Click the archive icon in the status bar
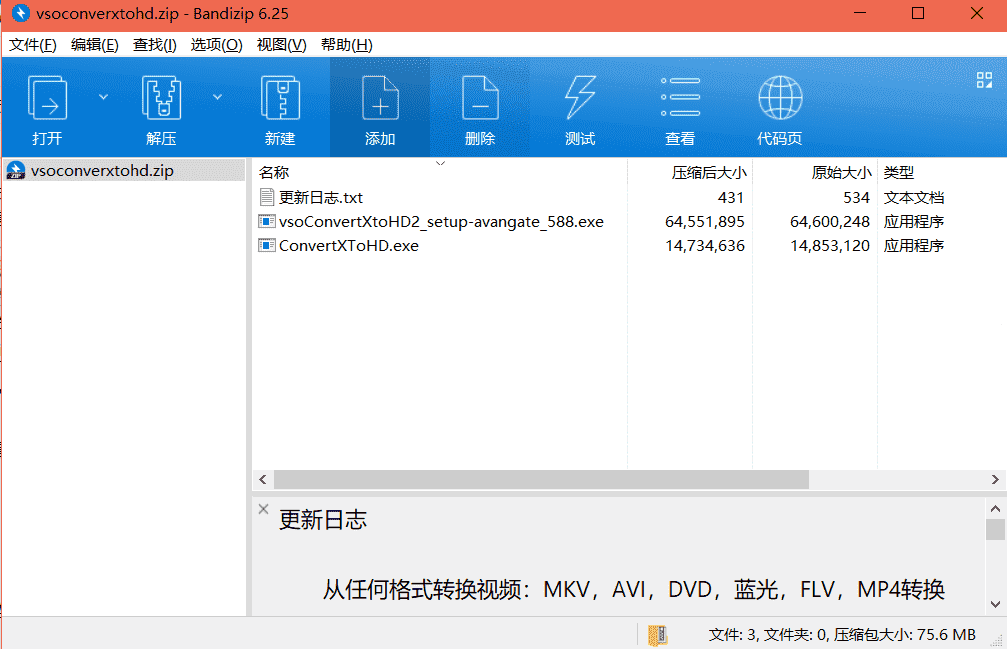The width and height of the screenshot is (1007, 649). pyautogui.click(x=657, y=636)
